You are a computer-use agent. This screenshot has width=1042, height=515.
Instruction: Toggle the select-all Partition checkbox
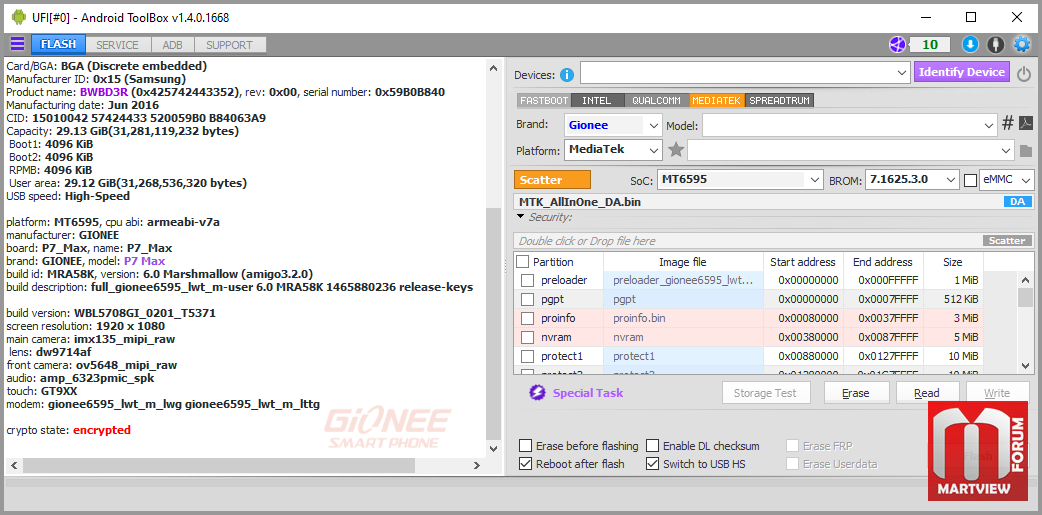pos(523,262)
